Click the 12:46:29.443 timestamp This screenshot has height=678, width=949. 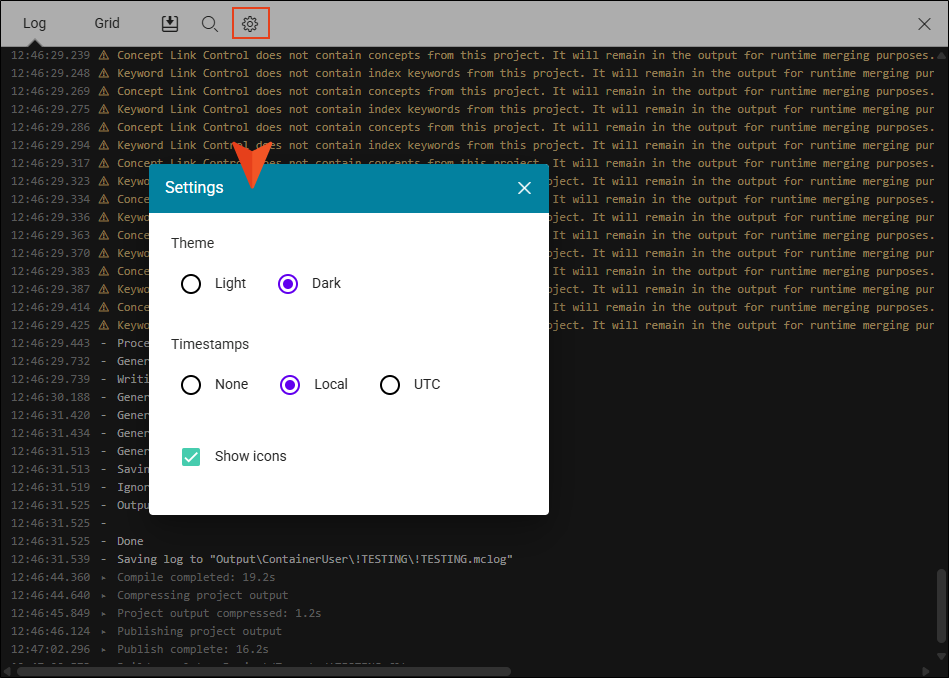click(50, 343)
